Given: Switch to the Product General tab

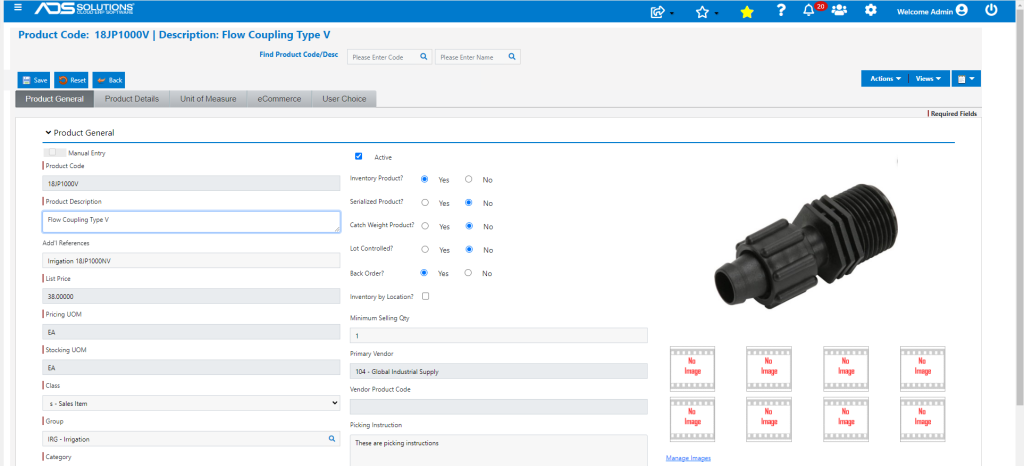Looking at the screenshot, I should (x=55, y=99).
